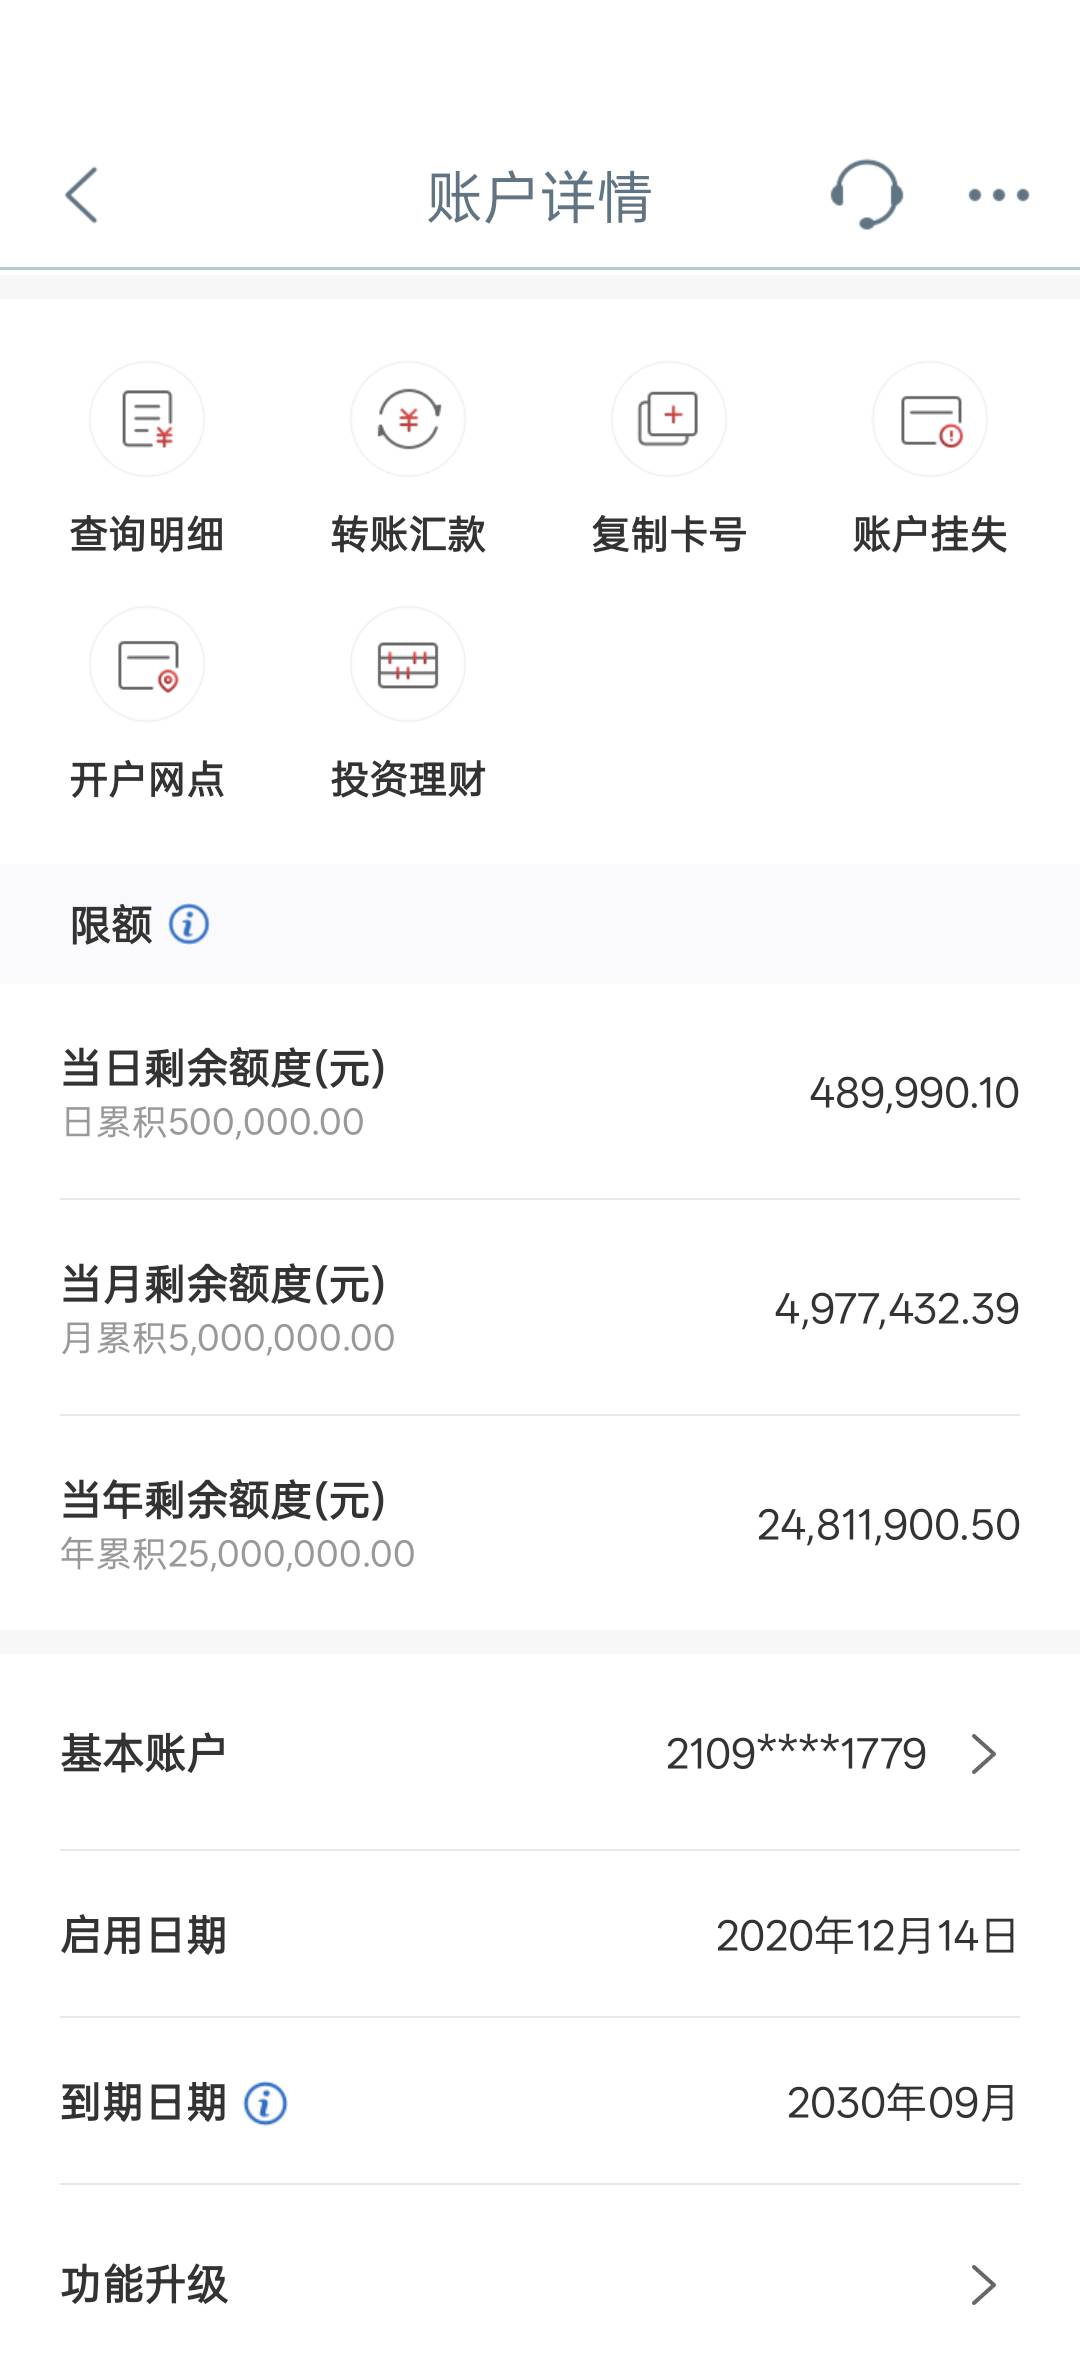Tap the 启用日期 date value
Viewport: 1080px width, 2374px height.
pyautogui.click(x=866, y=1936)
